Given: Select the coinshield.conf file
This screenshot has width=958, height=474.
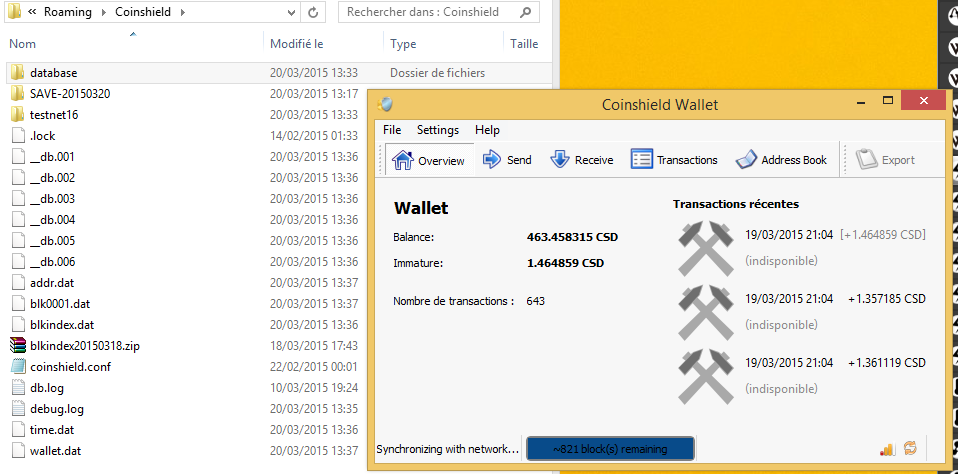Looking at the screenshot, I should point(70,367).
